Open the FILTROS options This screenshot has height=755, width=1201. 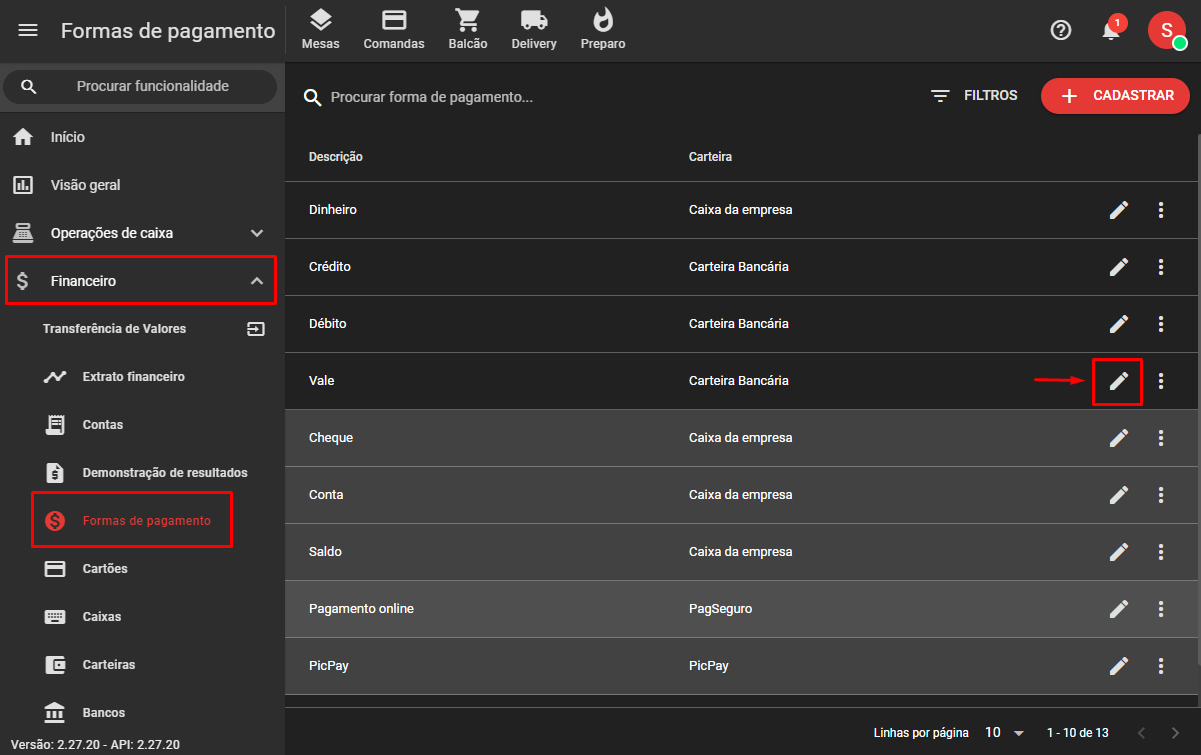point(974,96)
